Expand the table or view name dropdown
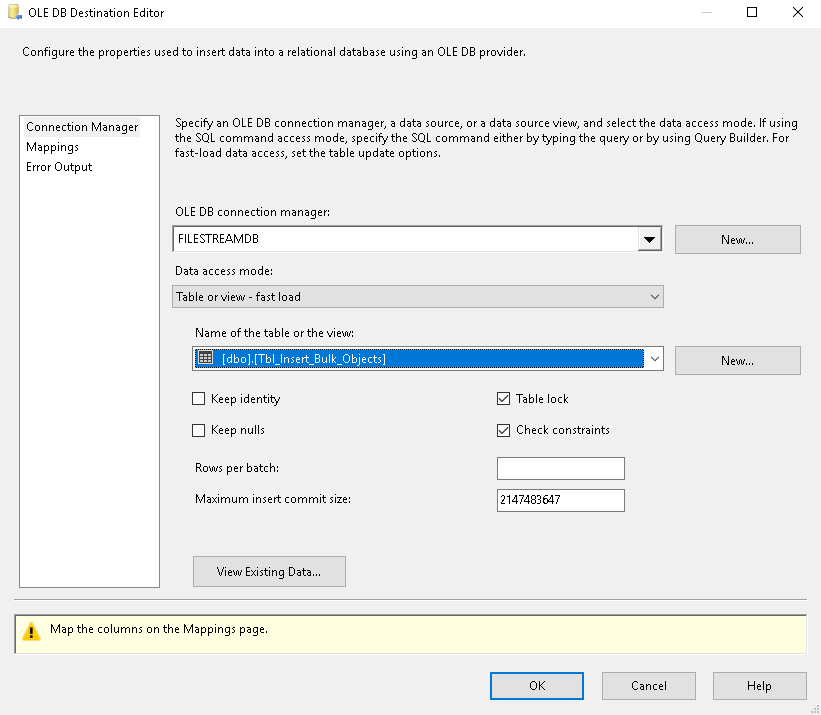821x715 pixels. point(654,359)
